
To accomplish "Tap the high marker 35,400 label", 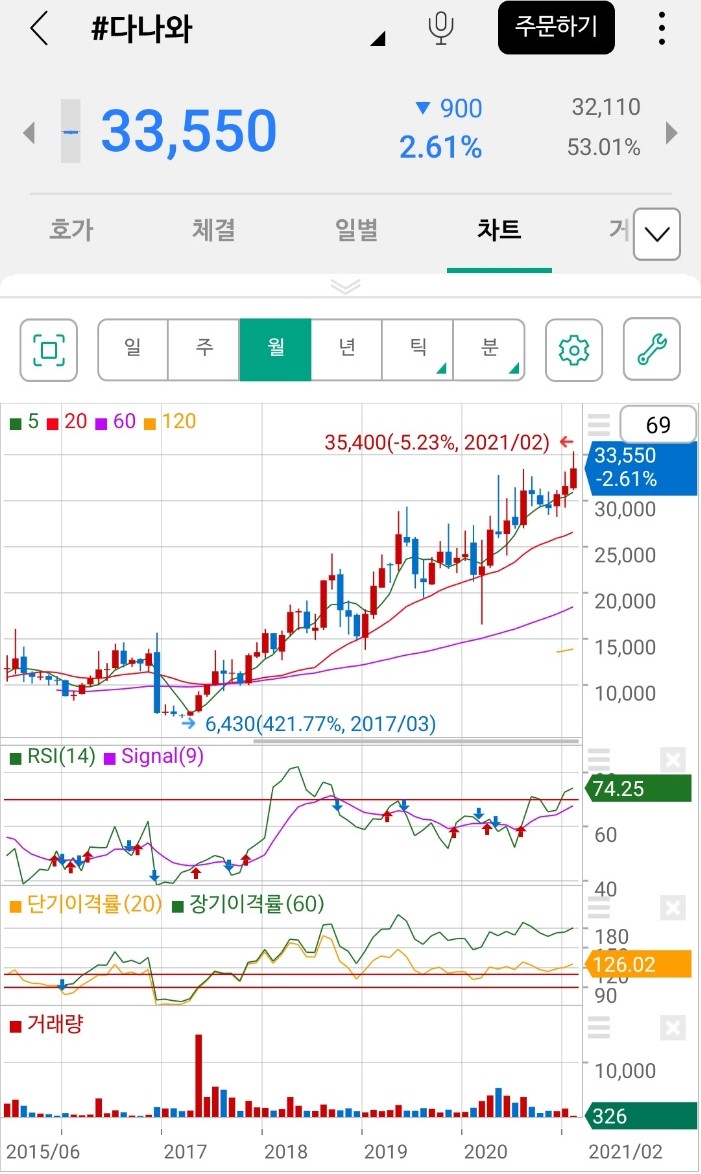I will [437, 442].
